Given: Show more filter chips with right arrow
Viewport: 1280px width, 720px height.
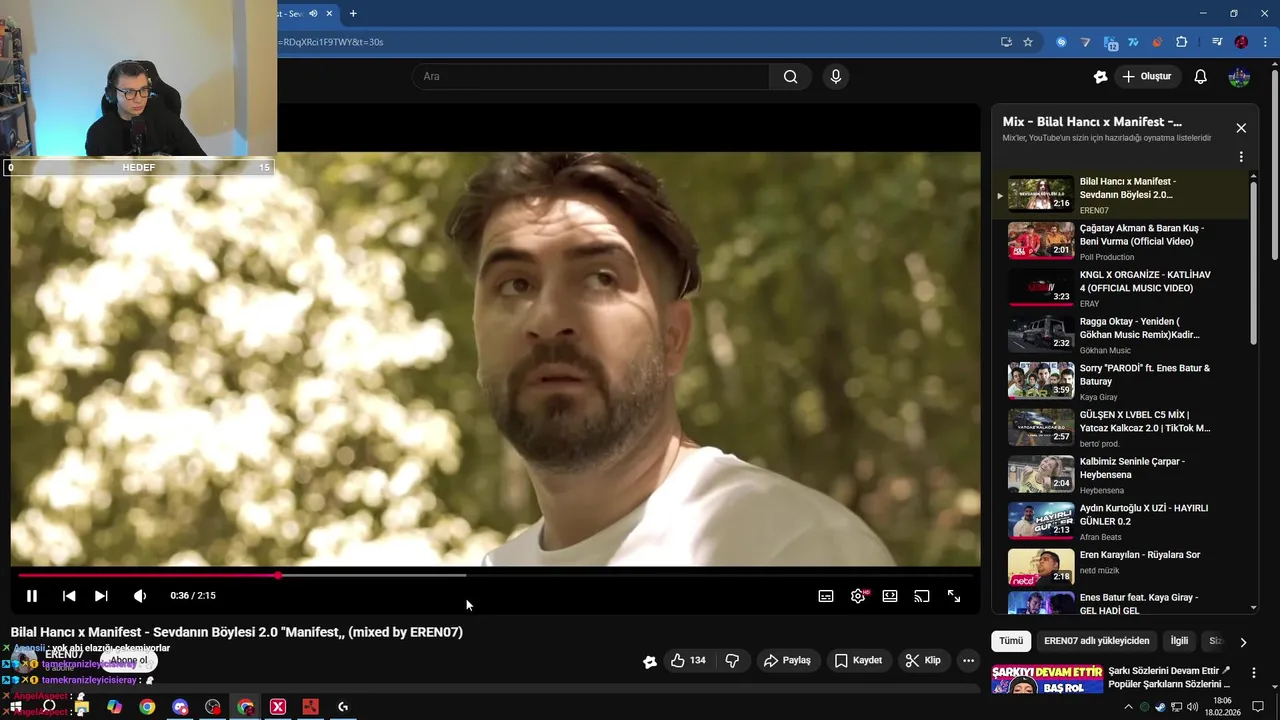Looking at the screenshot, I should point(1243,642).
